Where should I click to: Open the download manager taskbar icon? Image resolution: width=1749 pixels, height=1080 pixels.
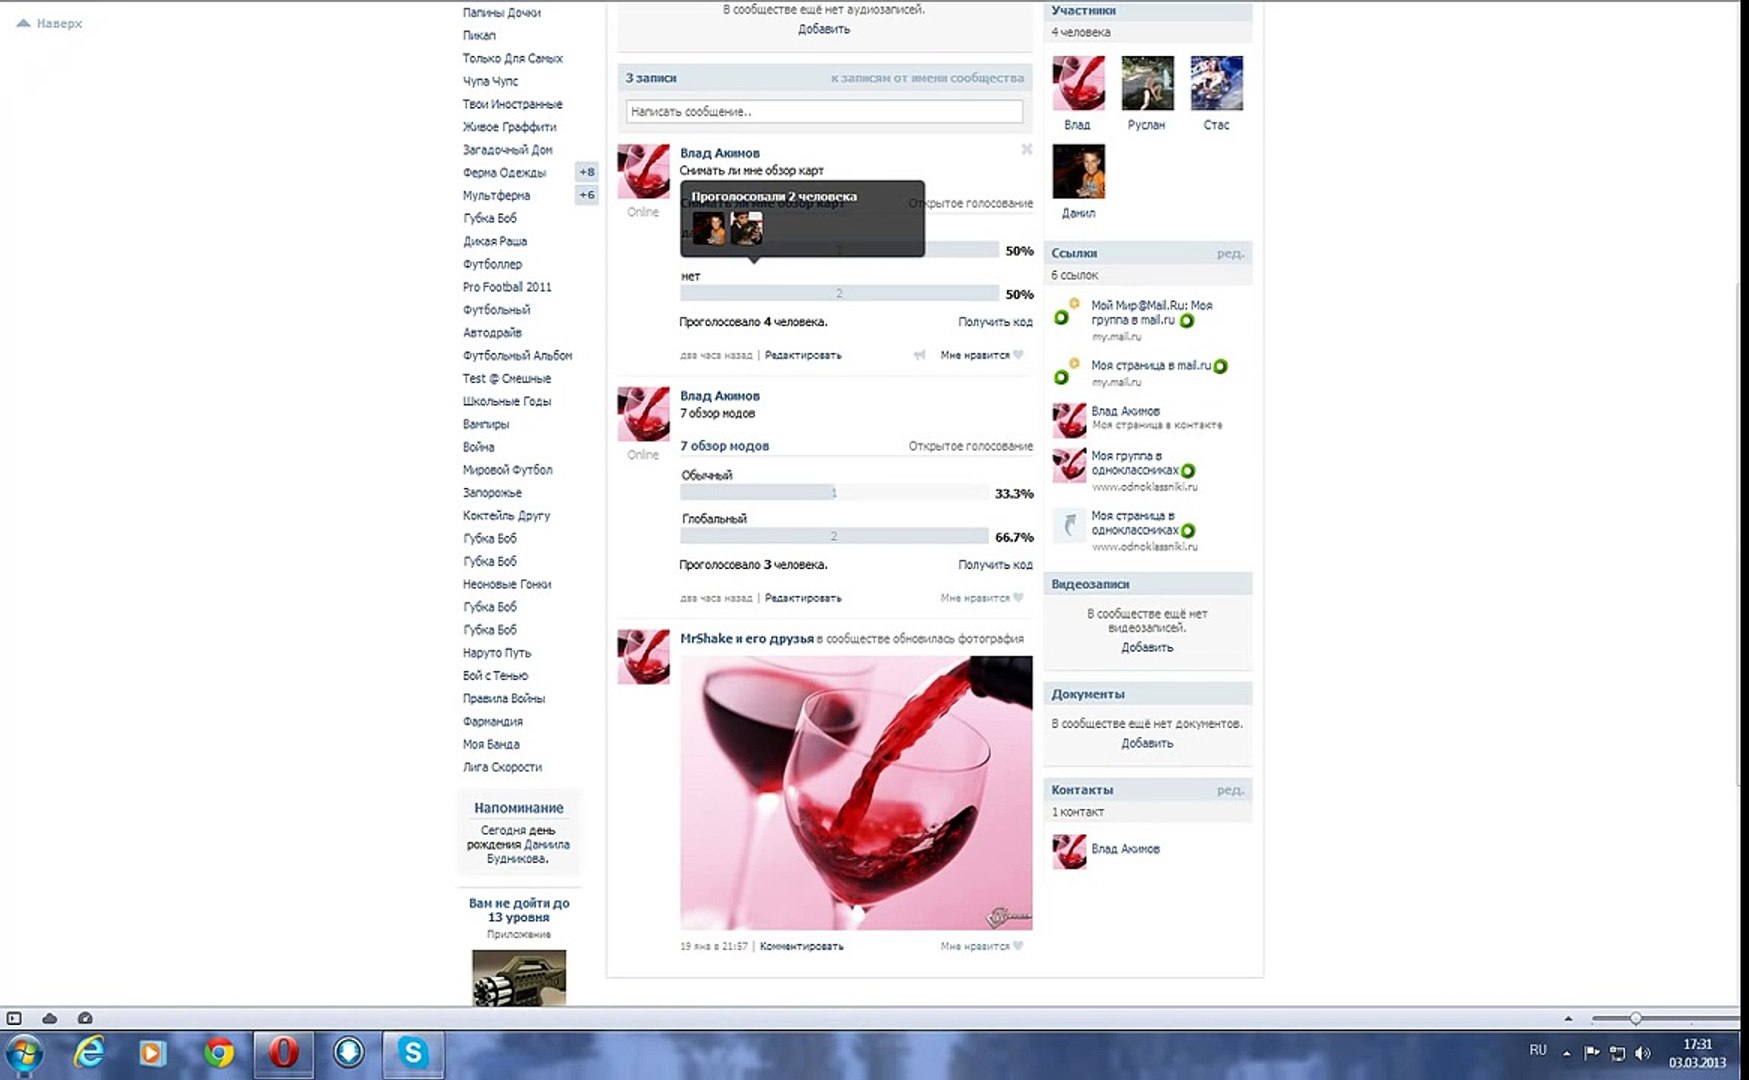(x=349, y=1053)
